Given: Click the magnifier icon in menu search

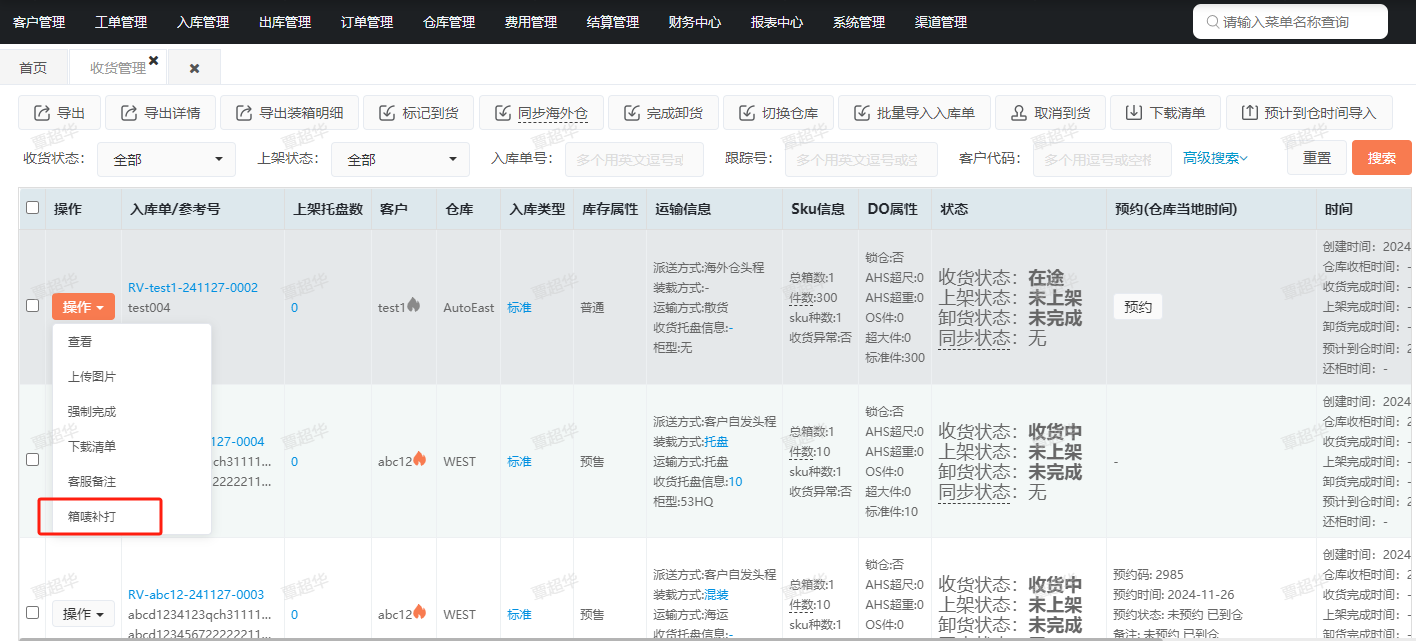Looking at the screenshot, I should 1212,22.
